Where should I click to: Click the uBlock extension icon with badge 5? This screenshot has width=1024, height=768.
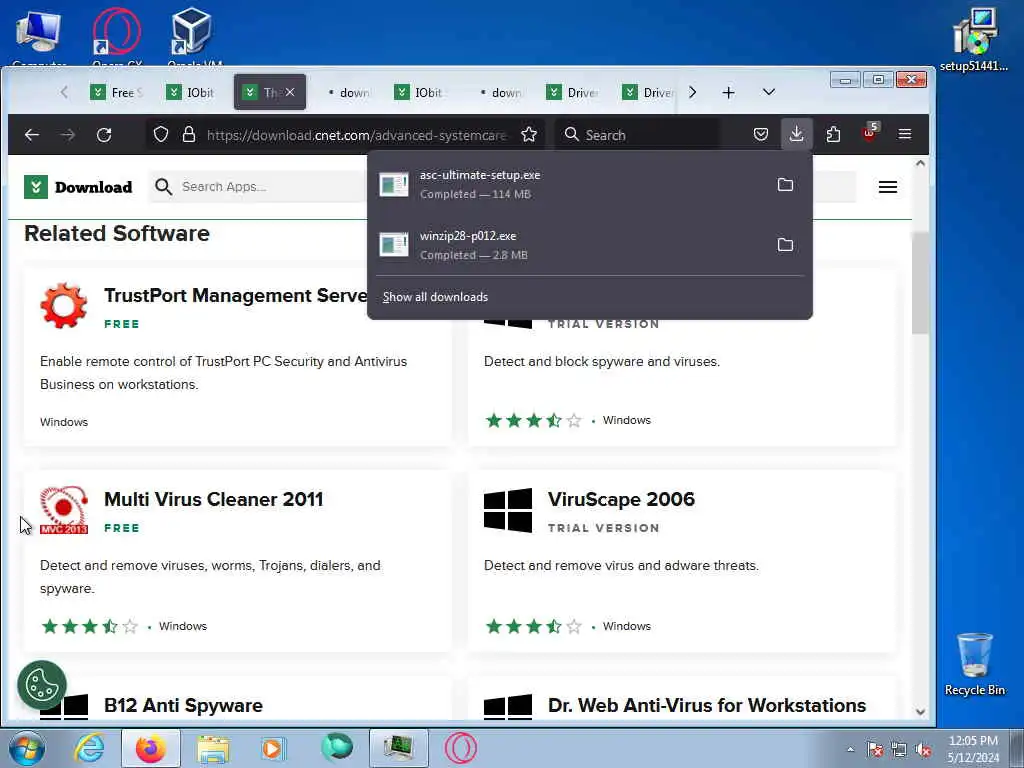coord(870,133)
